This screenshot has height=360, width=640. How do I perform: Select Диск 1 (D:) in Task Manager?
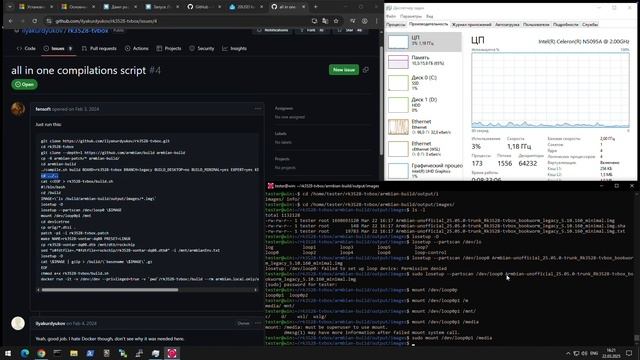[423, 104]
